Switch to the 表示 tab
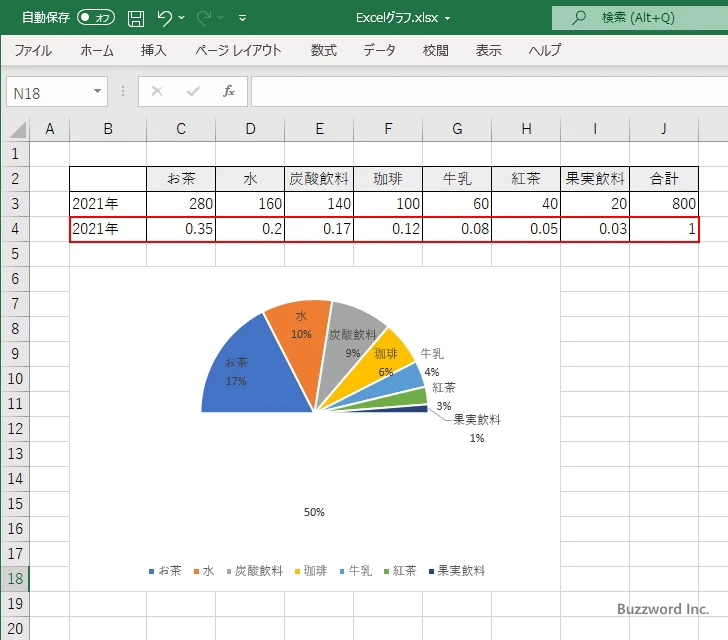The image size is (728, 640). (488, 50)
